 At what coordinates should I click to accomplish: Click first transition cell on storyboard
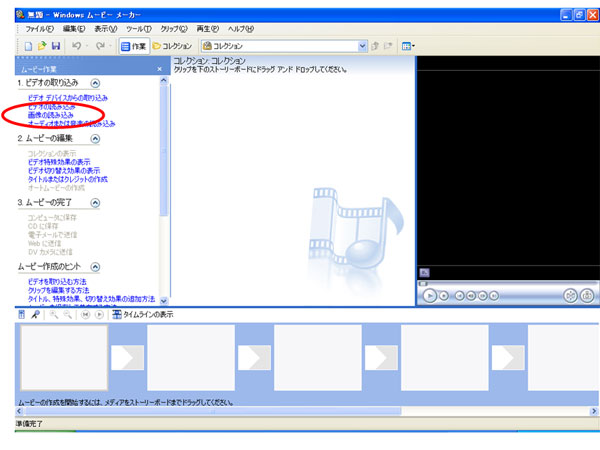click(x=127, y=358)
